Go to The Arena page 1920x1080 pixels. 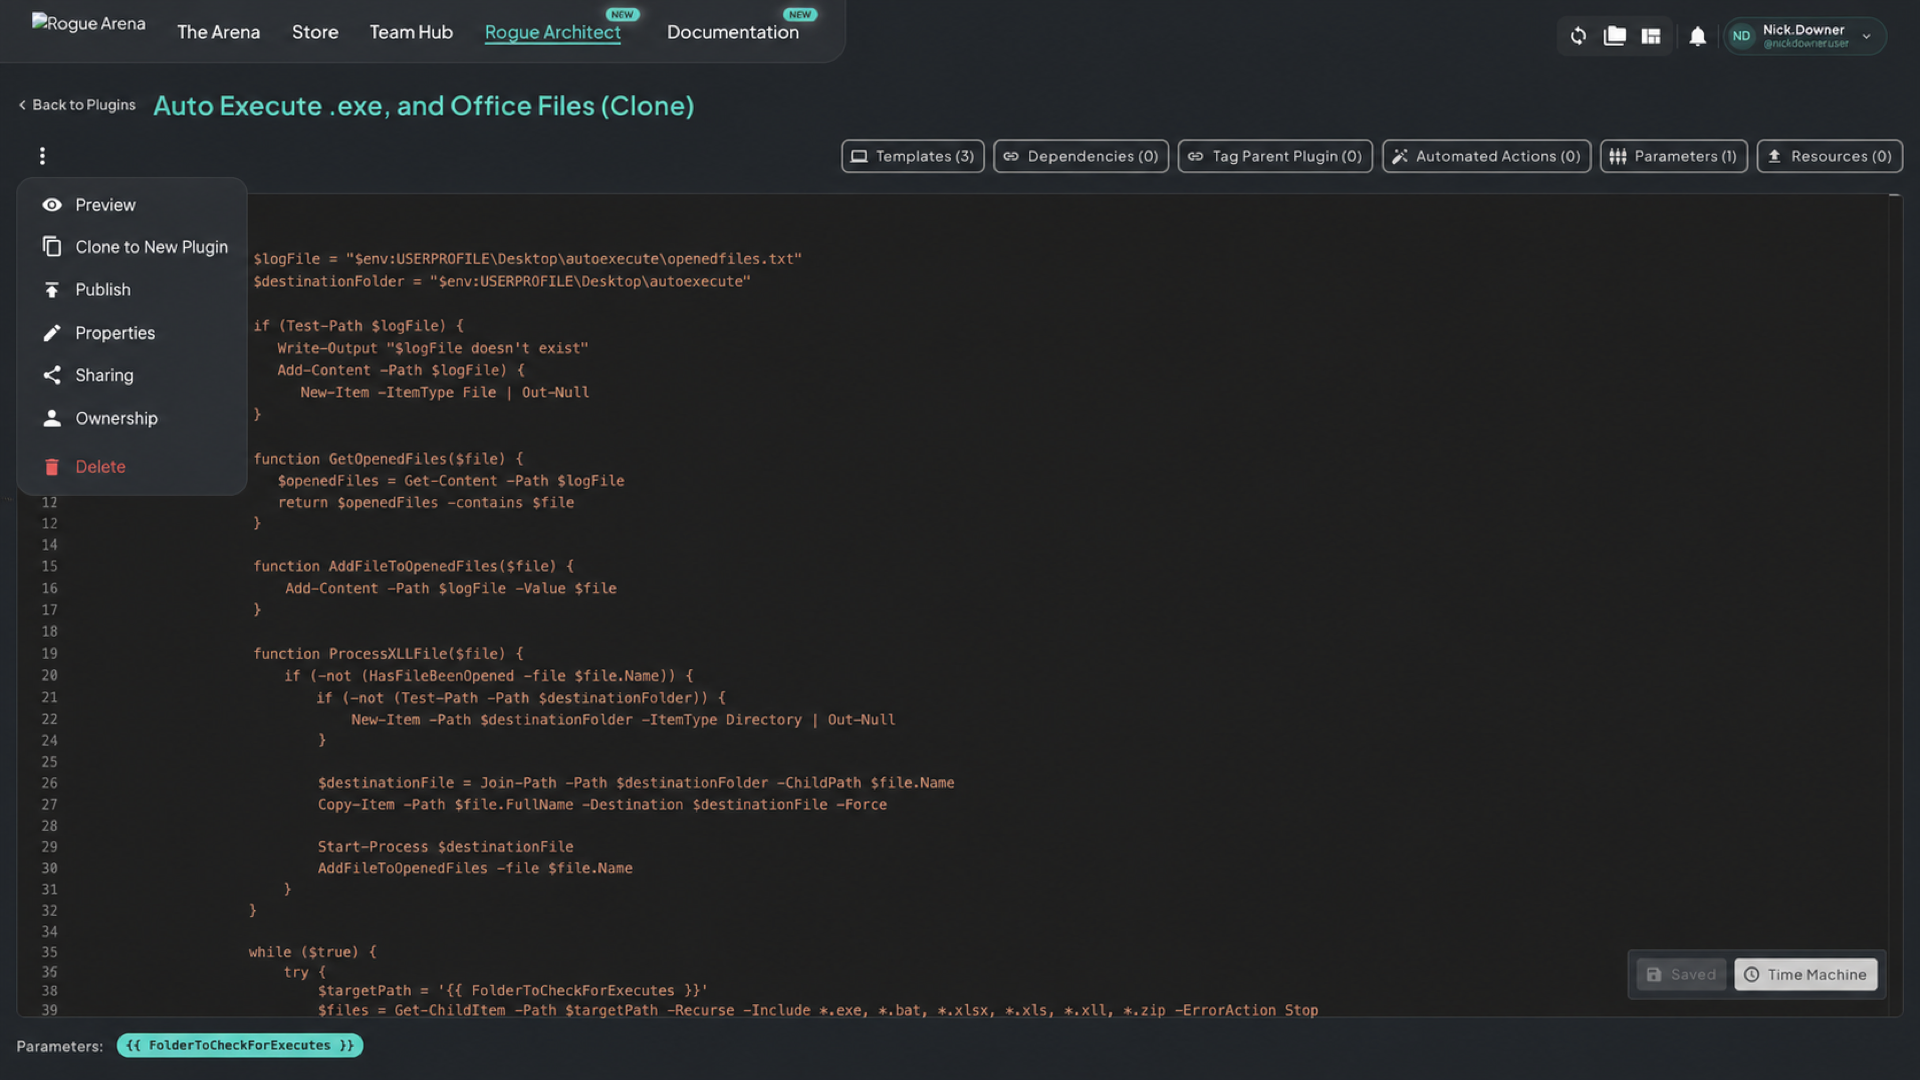pos(218,32)
